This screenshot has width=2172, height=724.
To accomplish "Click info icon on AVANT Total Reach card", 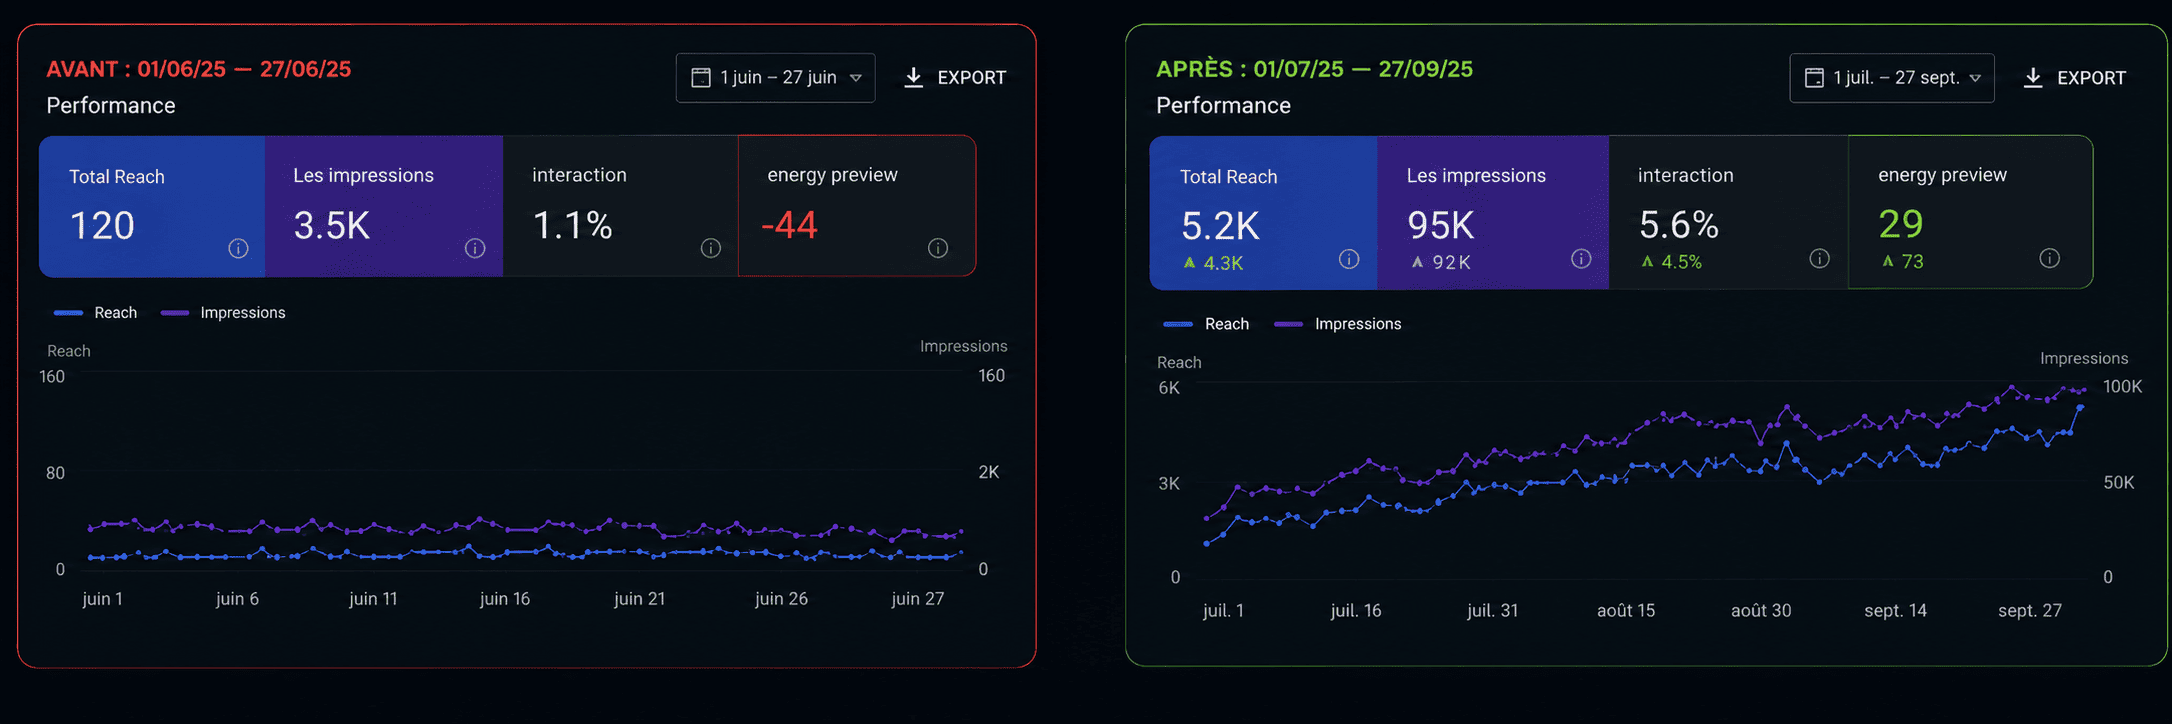I will click(x=238, y=248).
